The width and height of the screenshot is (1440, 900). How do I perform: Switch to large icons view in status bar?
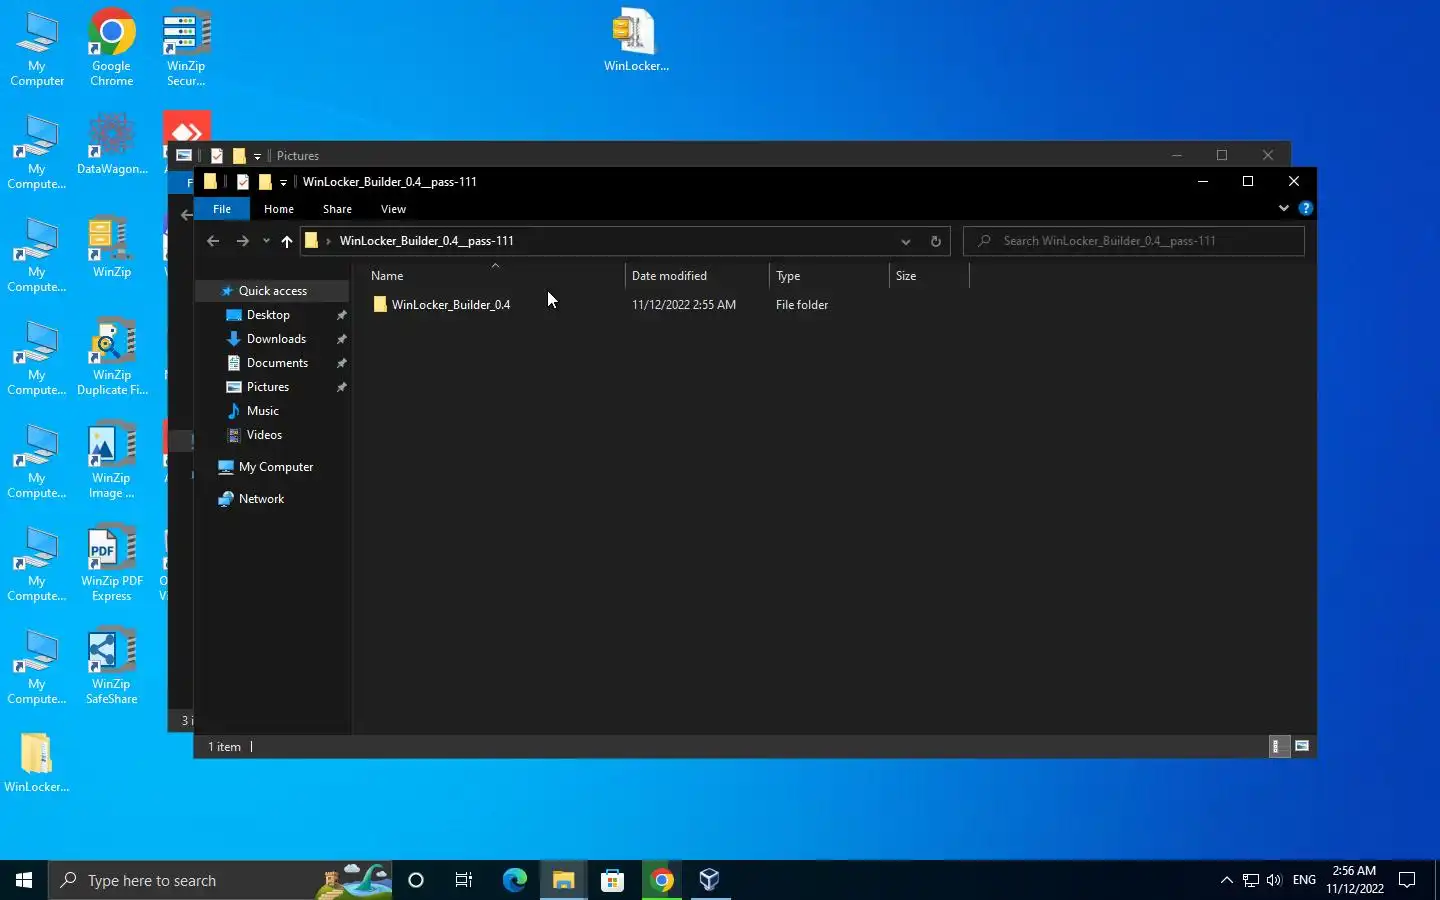(1302, 746)
